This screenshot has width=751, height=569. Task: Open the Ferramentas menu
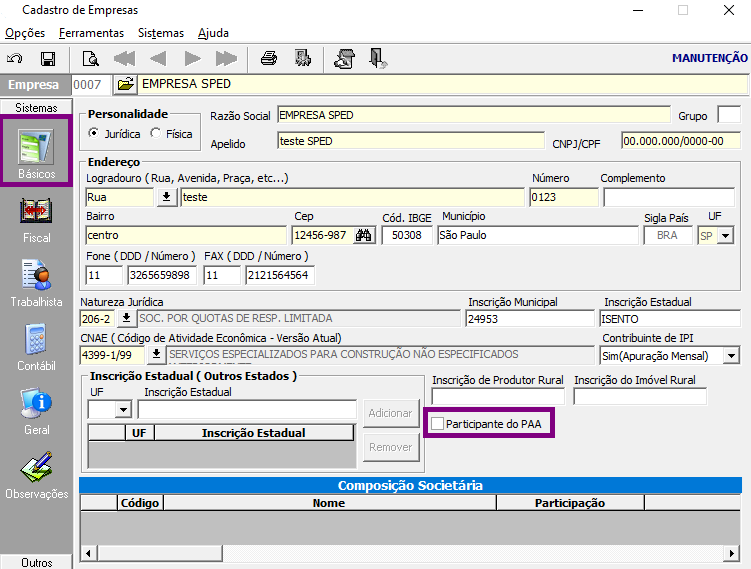point(91,33)
